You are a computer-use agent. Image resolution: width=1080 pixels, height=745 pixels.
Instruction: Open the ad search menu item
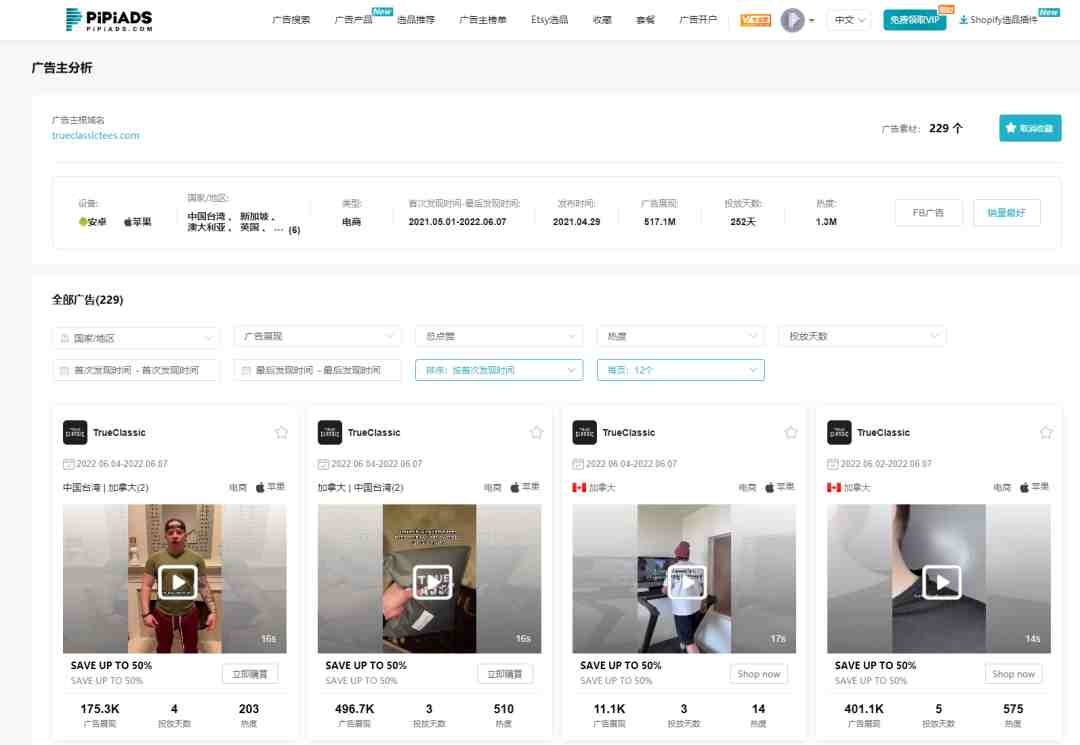291,20
